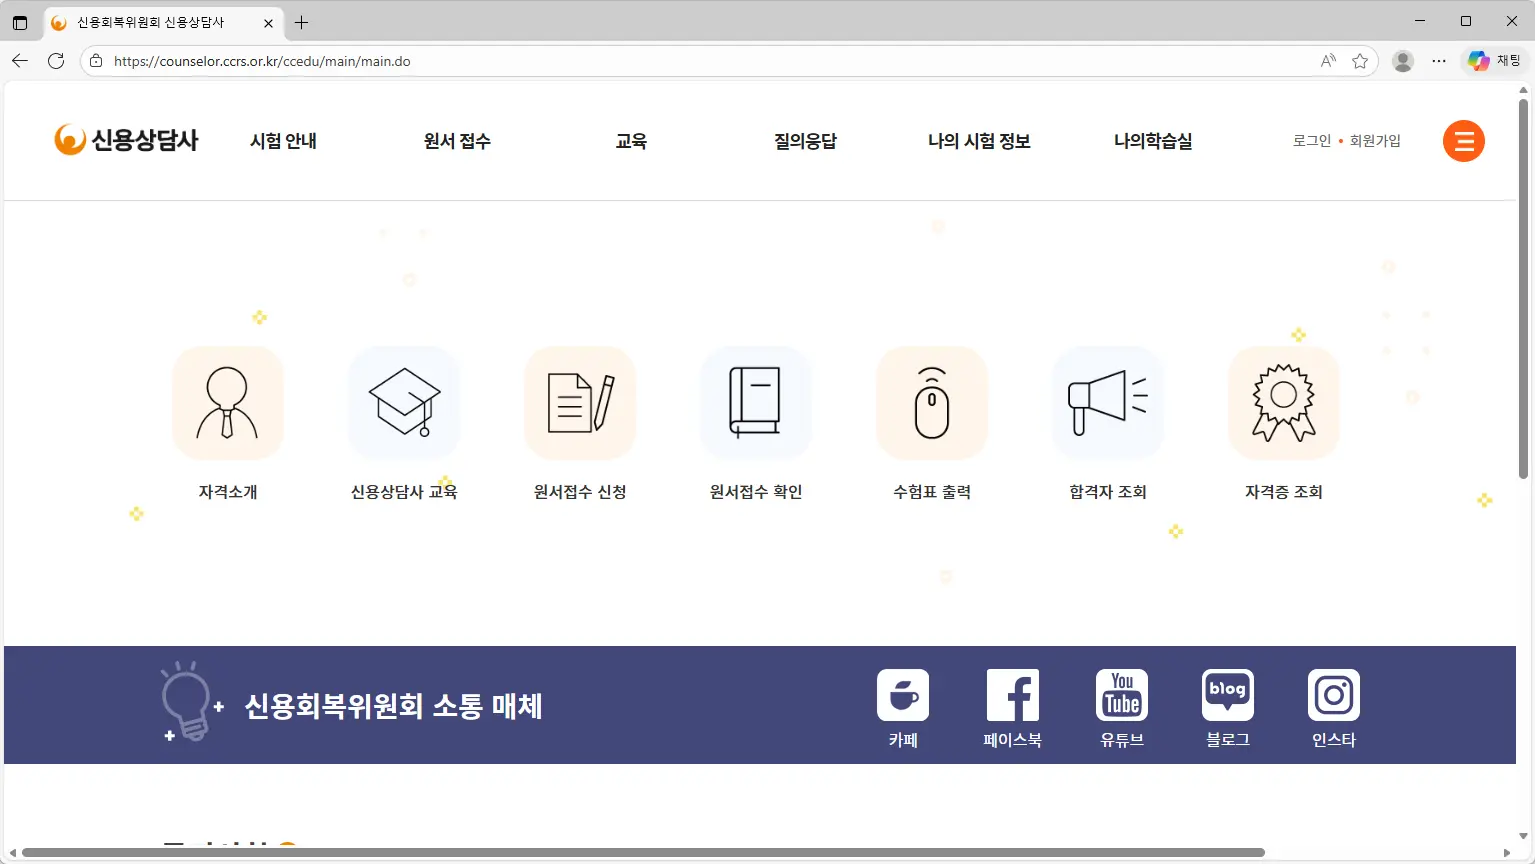Open the 시험 안내 menu
The height and width of the screenshot is (864, 1535).
283,141
